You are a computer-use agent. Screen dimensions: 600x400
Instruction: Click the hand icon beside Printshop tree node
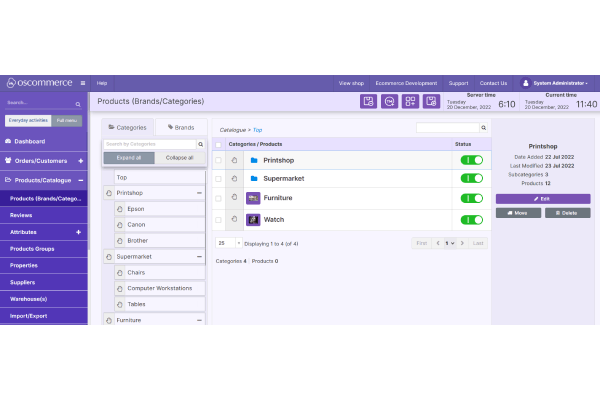pyautogui.click(x=109, y=193)
